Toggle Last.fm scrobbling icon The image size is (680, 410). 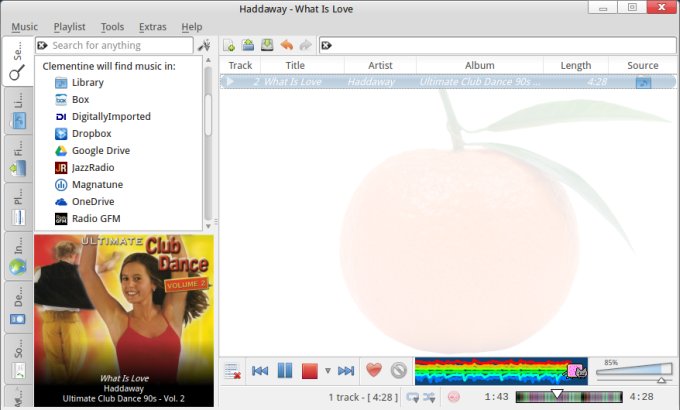pyautogui.click(x=454, y=397)
